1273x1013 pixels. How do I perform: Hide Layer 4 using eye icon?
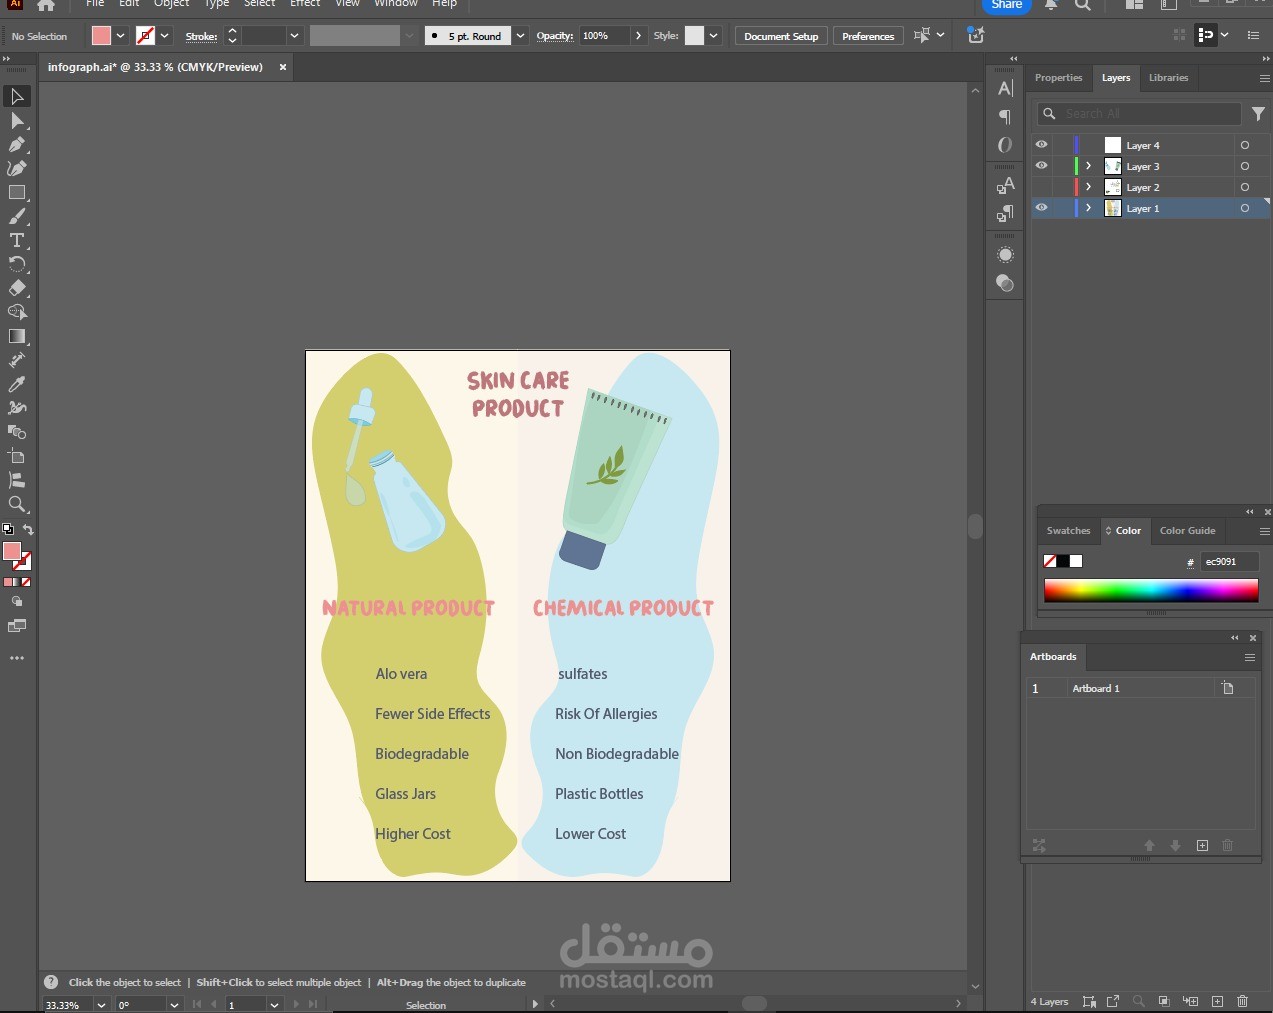click(1041, 145)
